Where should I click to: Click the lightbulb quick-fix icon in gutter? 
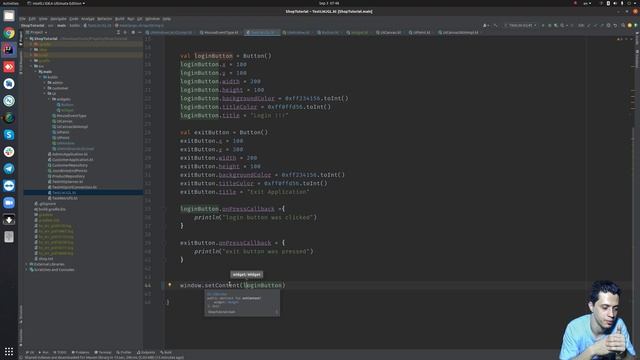[x=170, y=284]
